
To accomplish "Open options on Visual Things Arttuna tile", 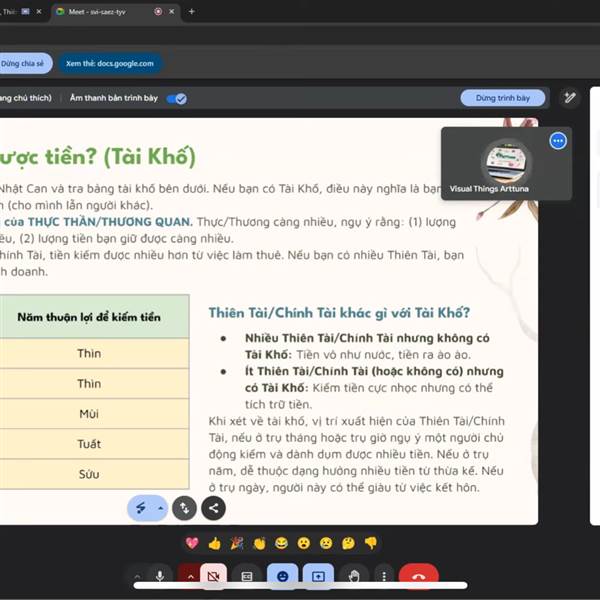I will 558,141.
